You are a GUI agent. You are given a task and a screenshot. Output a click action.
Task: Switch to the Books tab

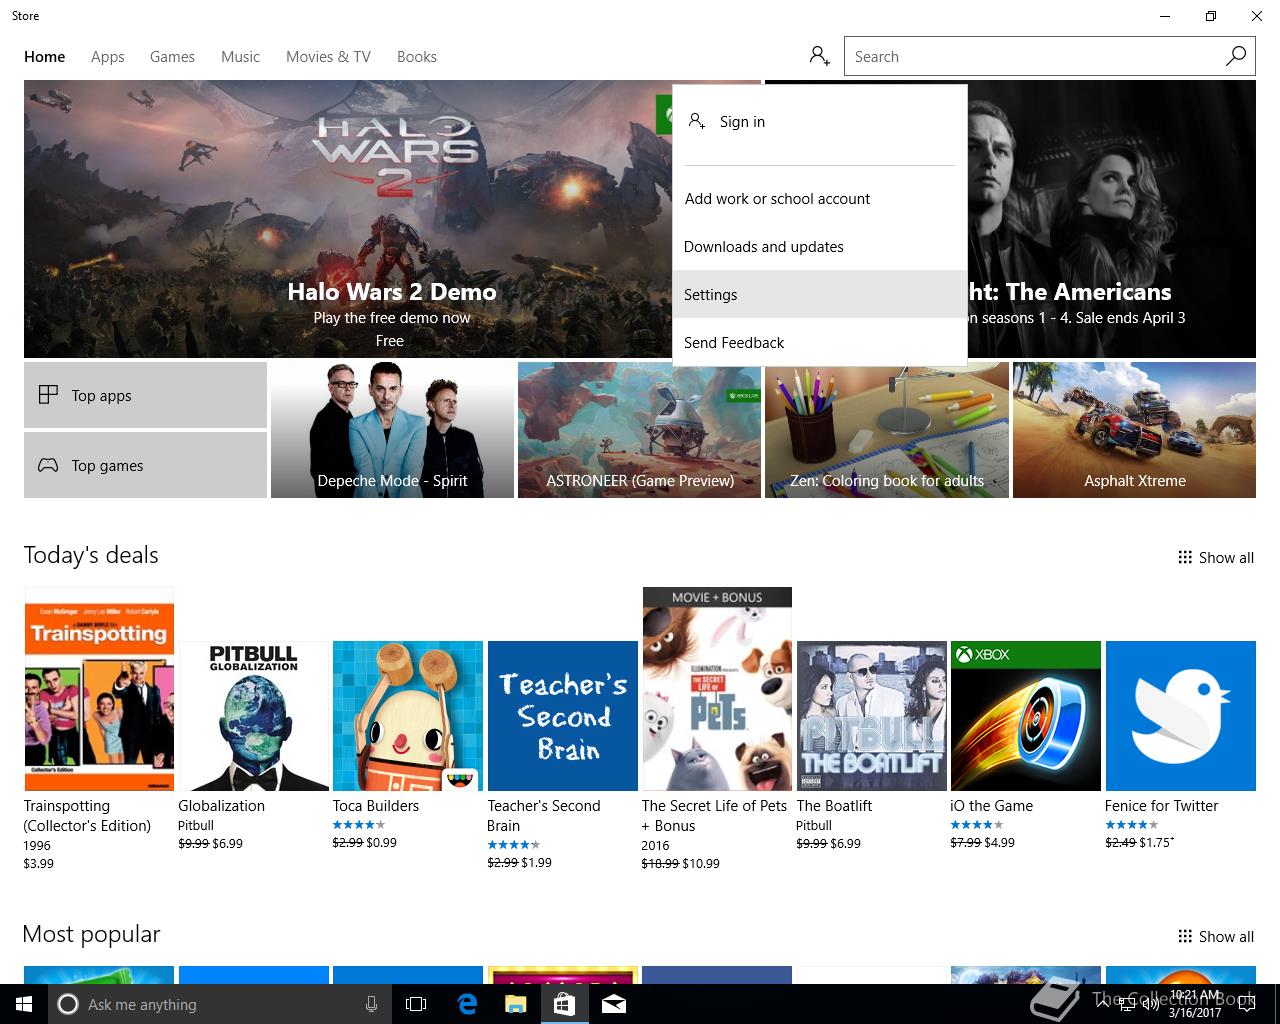click(417, 57)
